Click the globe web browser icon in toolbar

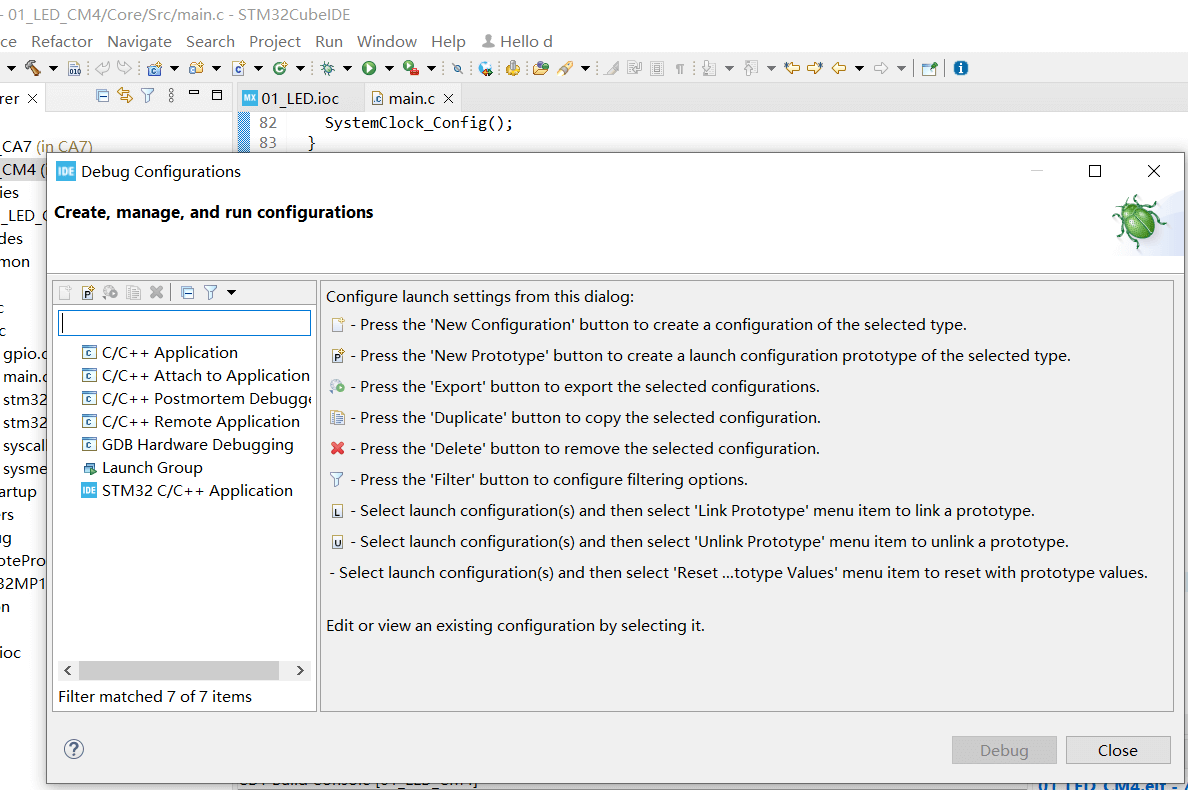pyautogui.click(x=486, y=69)
